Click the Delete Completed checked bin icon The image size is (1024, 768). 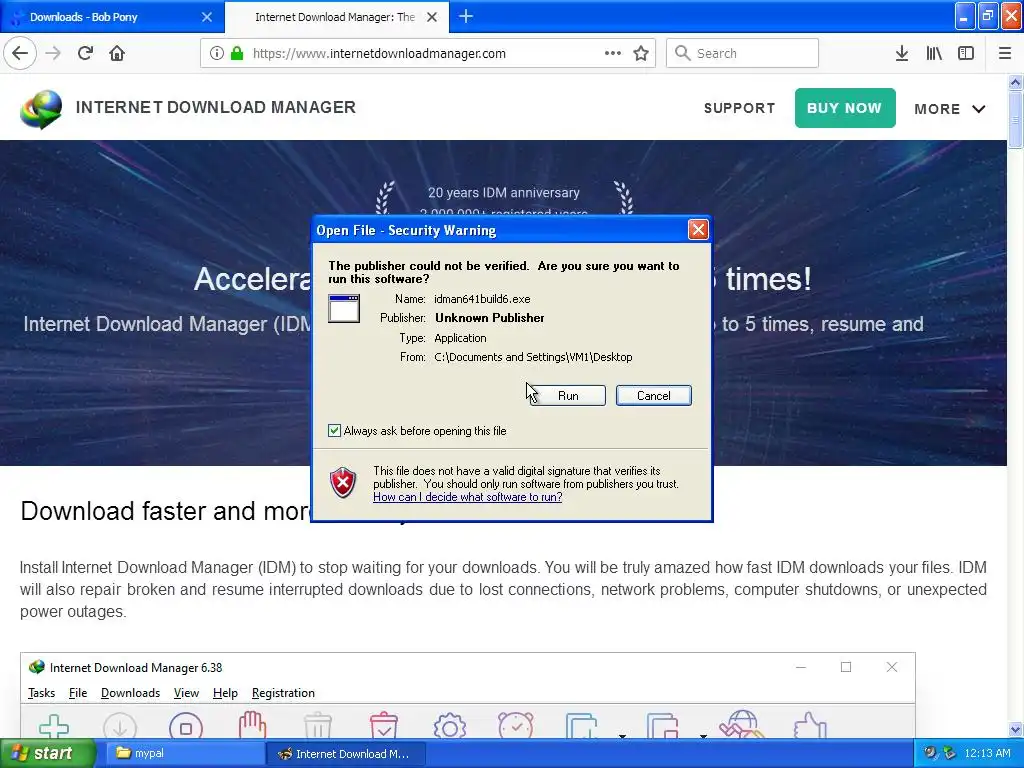pos(384,725)
